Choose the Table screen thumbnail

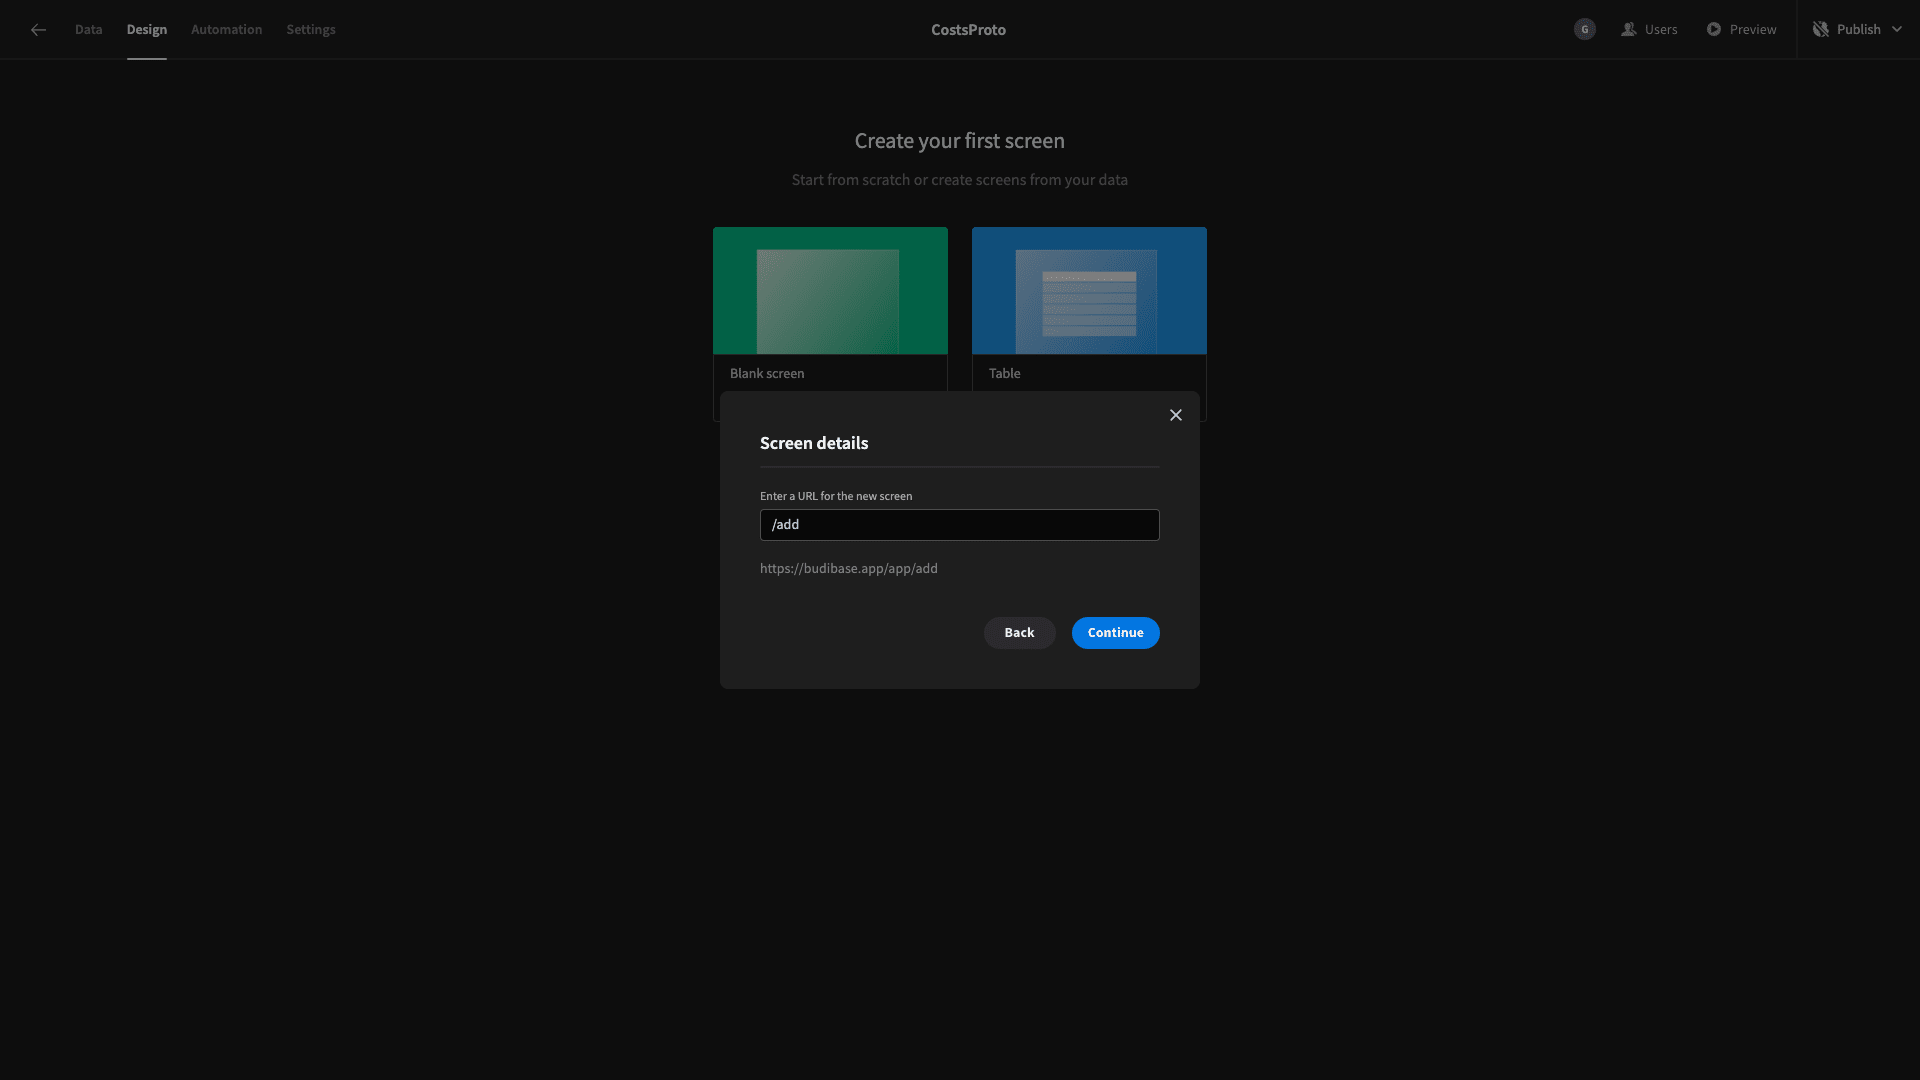point(1089,291)
